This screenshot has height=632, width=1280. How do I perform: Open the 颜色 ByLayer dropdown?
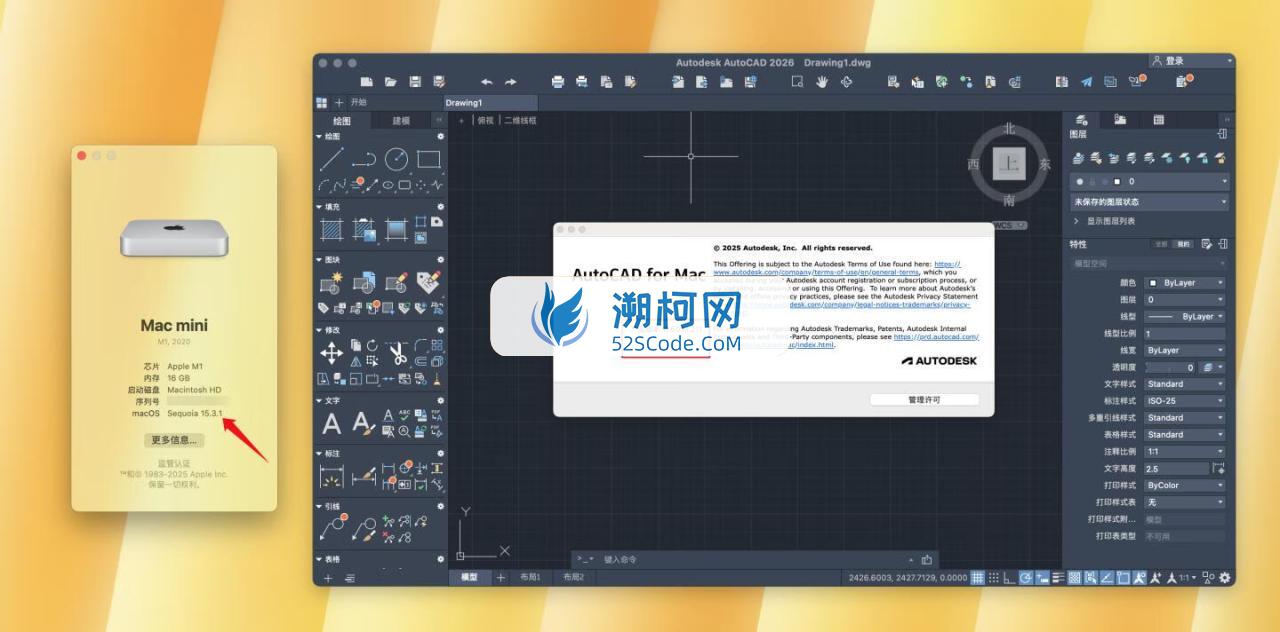1185,283
